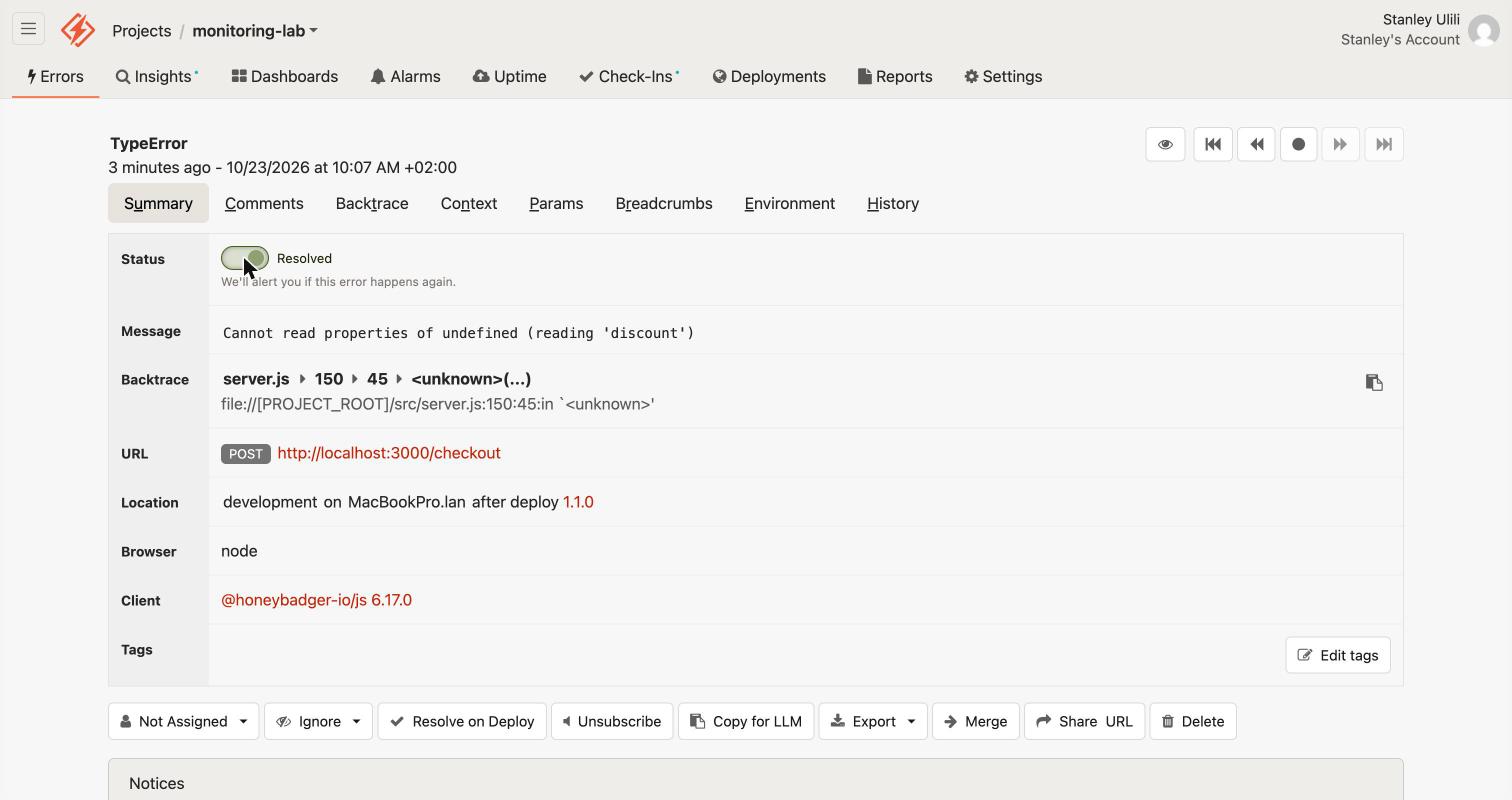Viewport: 1512px width, 800px height.
Task: Jump to the first notice
Action: [x=1213, y=144]
